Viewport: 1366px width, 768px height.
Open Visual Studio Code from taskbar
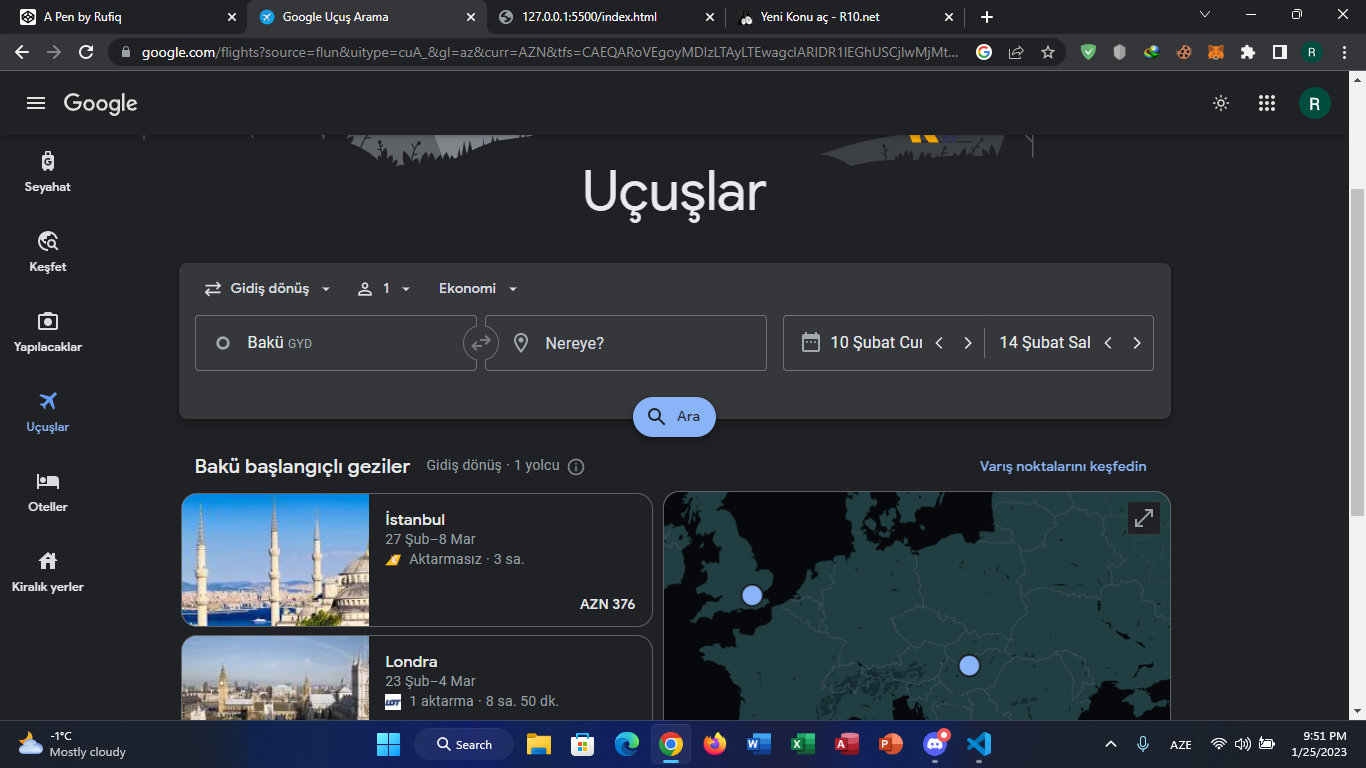979,744
